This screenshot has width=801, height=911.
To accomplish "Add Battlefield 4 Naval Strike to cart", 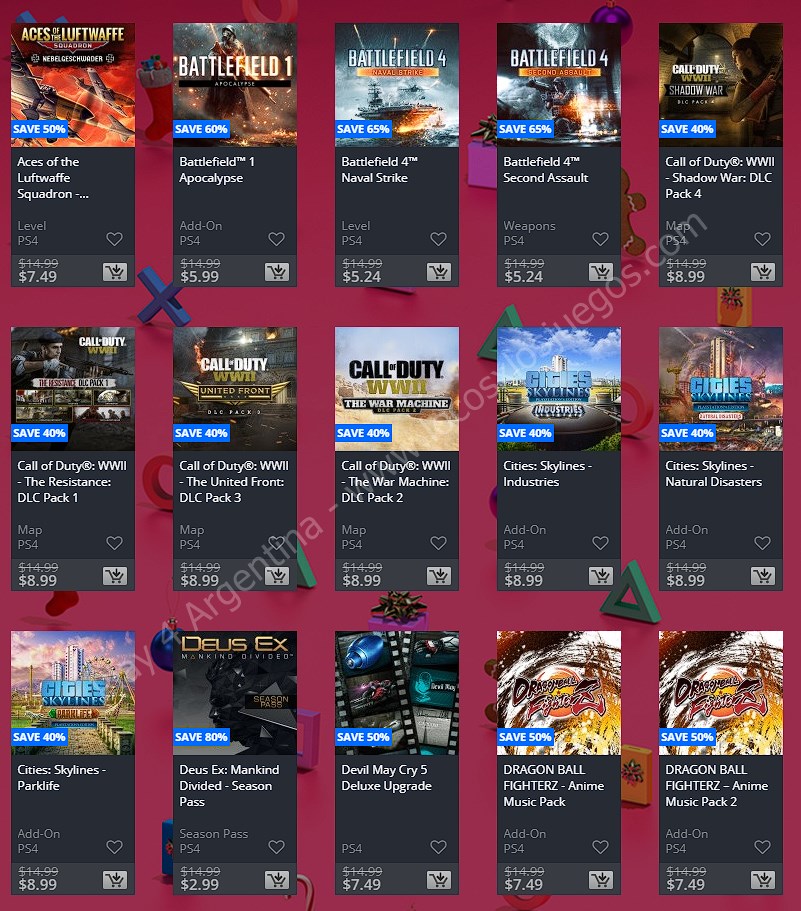I will 439,271.
